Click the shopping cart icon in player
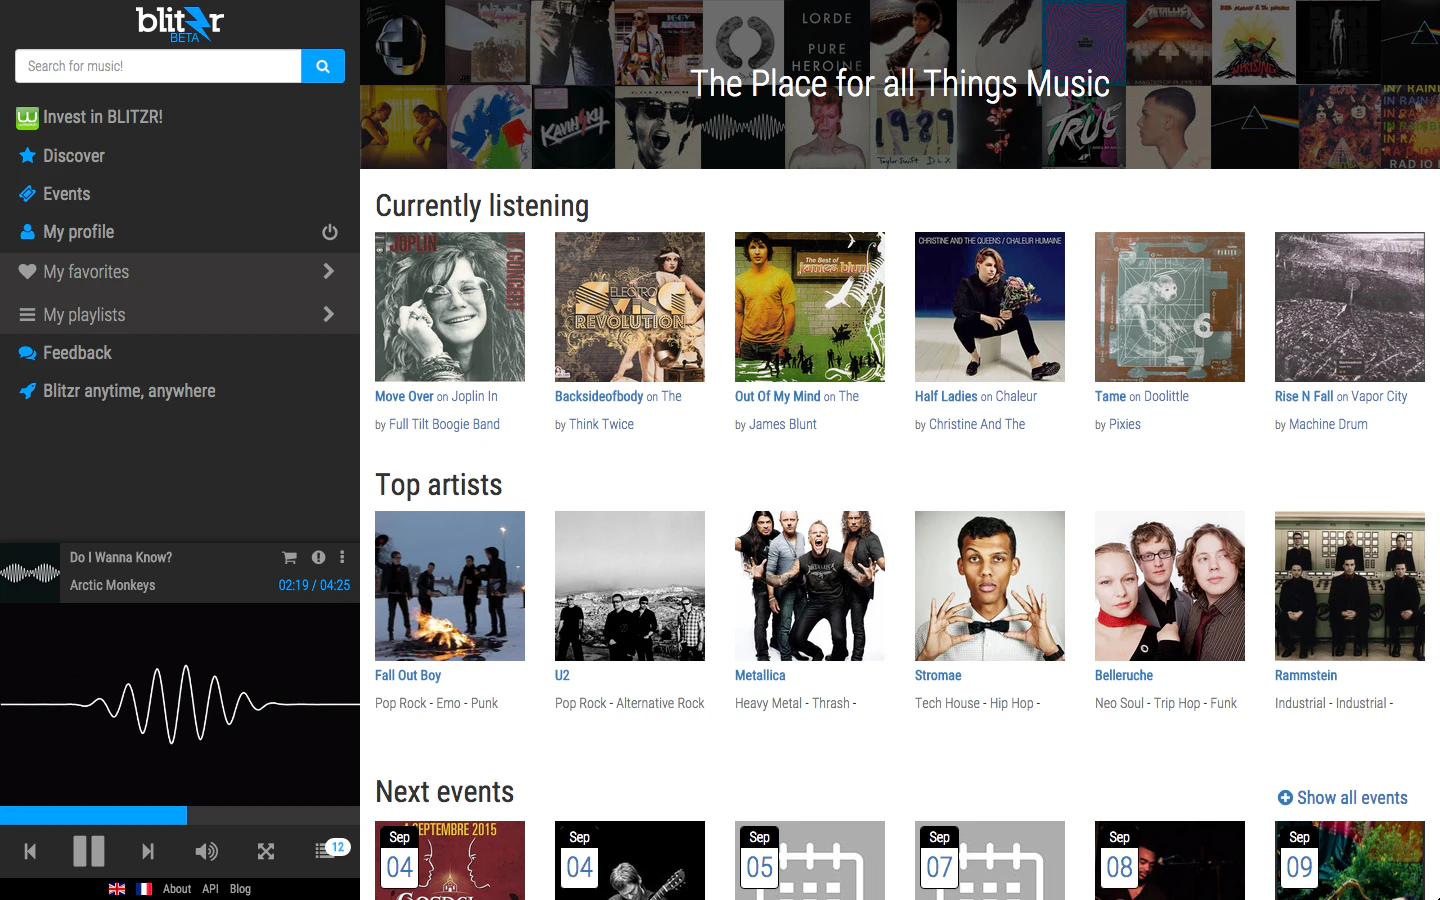Viewport: 1440px width, 900px height. pos(289,558)
